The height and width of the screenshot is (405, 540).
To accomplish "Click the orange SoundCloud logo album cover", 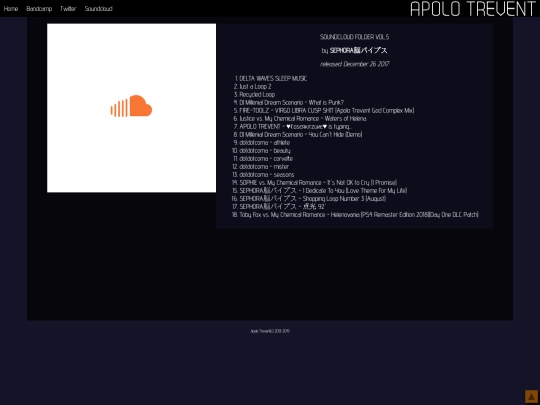I will [132, 108].
